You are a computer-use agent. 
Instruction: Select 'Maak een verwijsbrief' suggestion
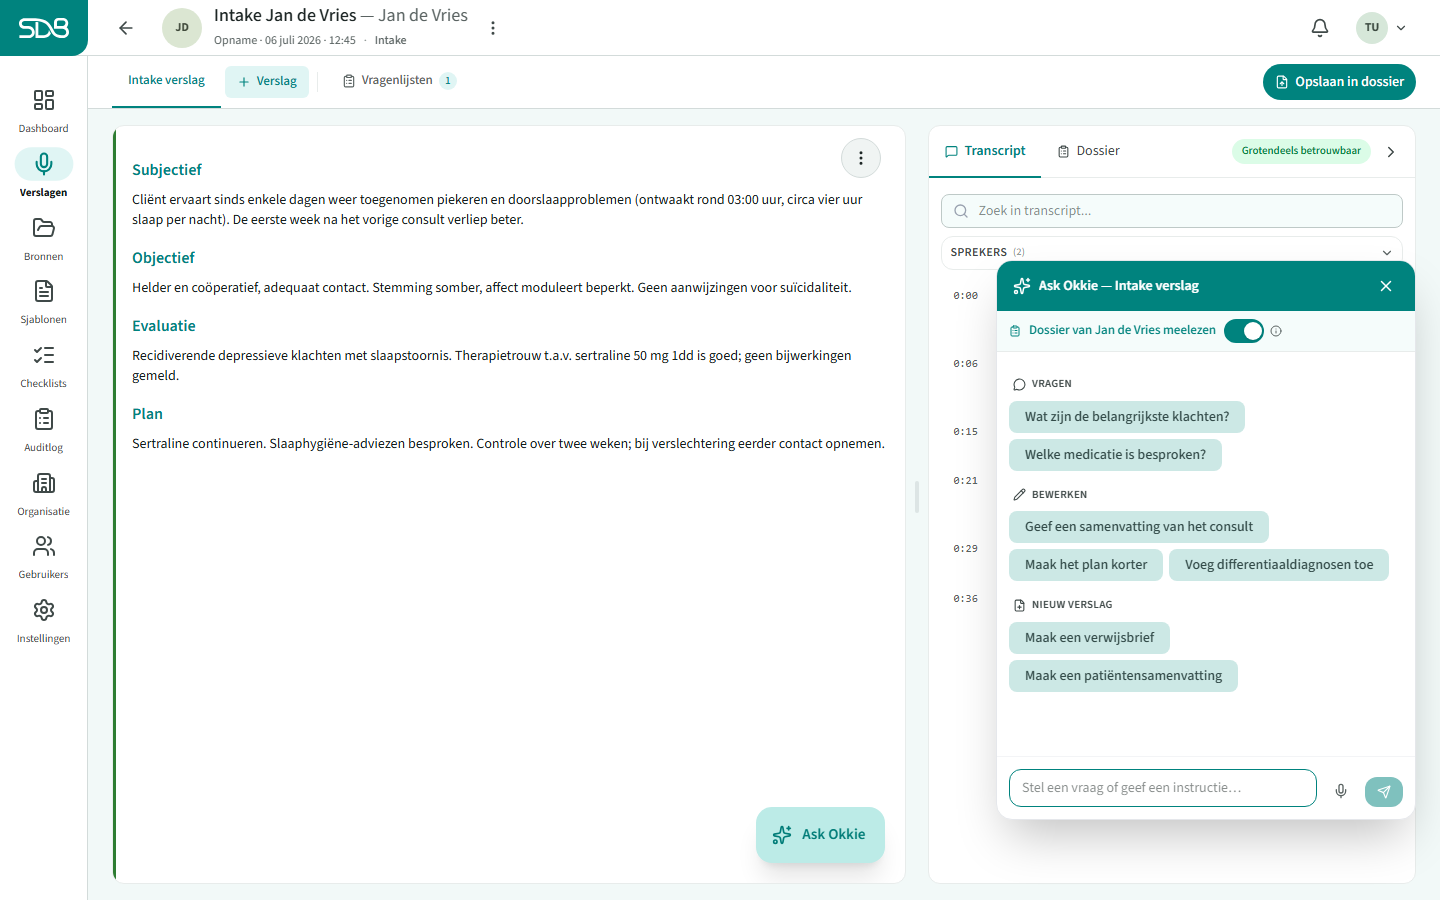coord(1089,638)
